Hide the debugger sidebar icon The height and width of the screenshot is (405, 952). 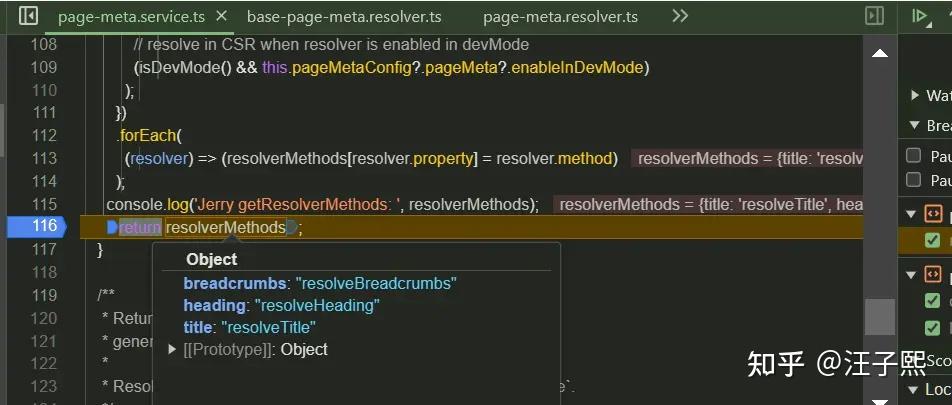coord(874,16)
